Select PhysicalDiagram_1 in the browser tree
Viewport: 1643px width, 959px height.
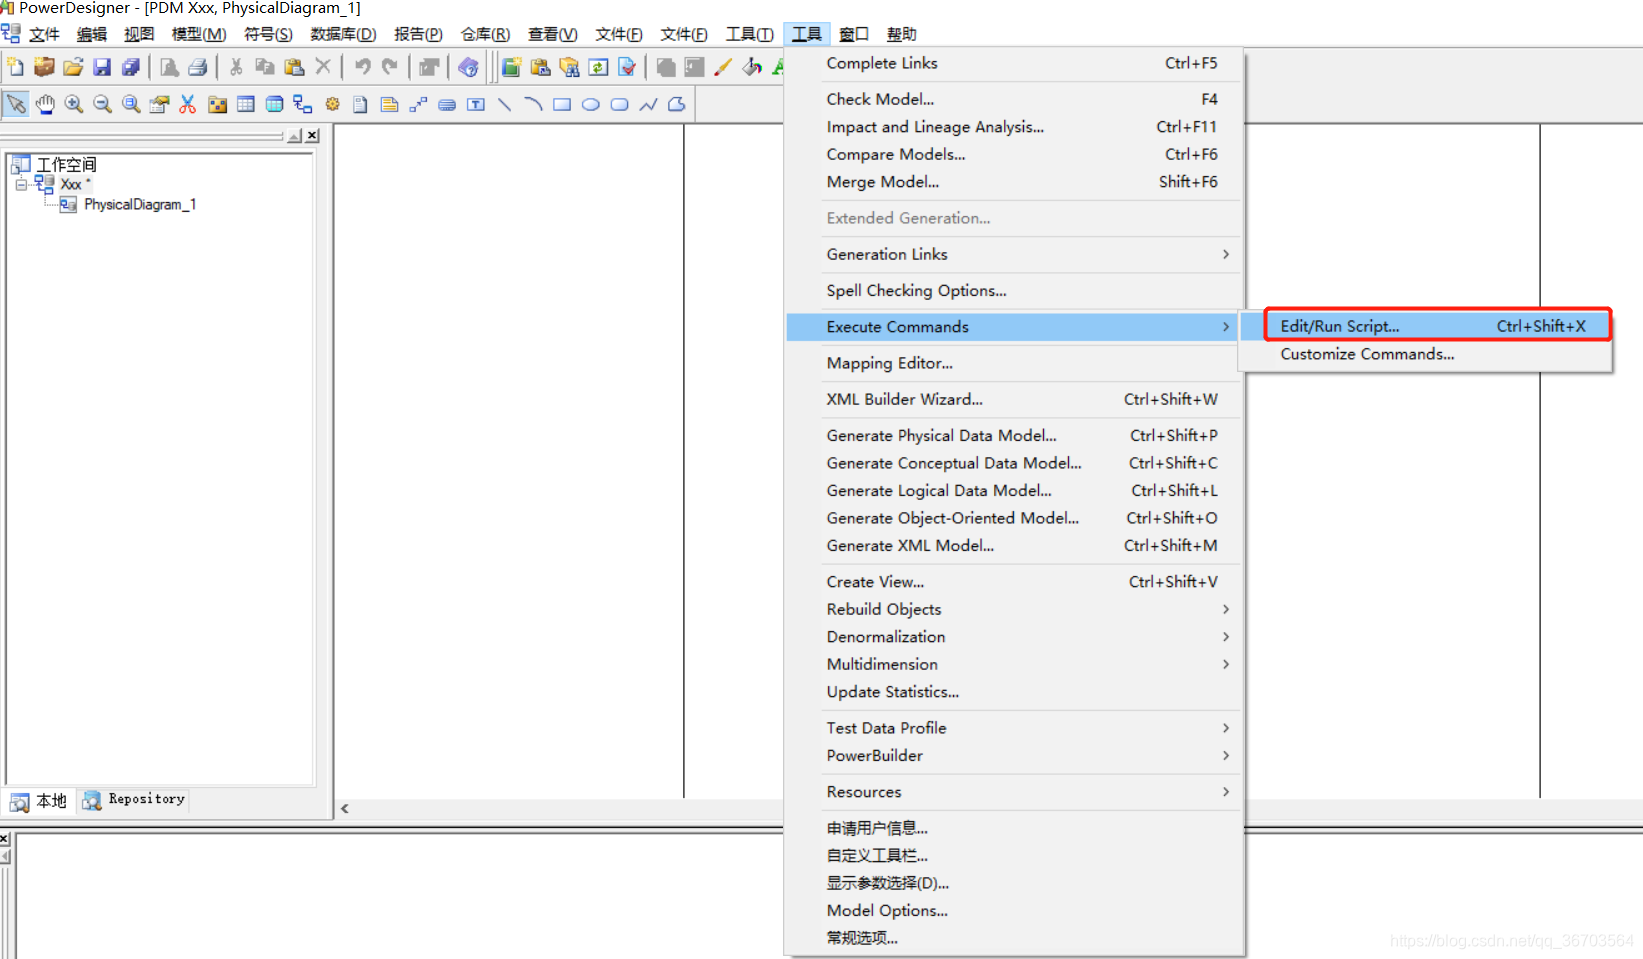click(139, 204)
